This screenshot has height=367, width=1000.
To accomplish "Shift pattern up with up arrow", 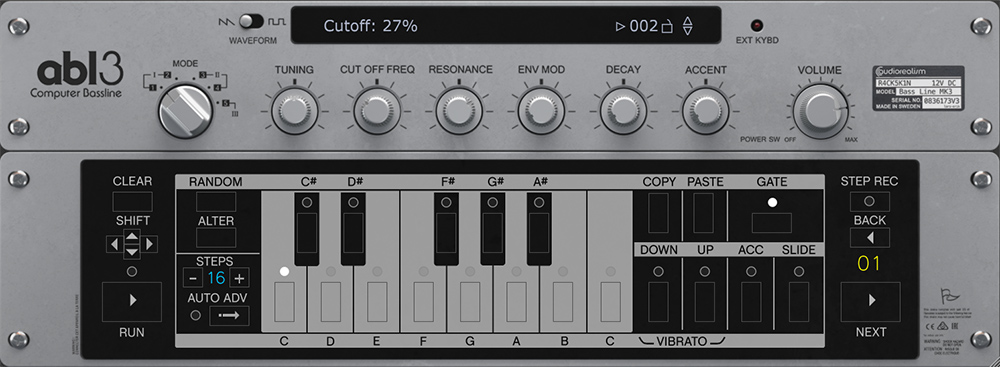I will coord(131,237).
